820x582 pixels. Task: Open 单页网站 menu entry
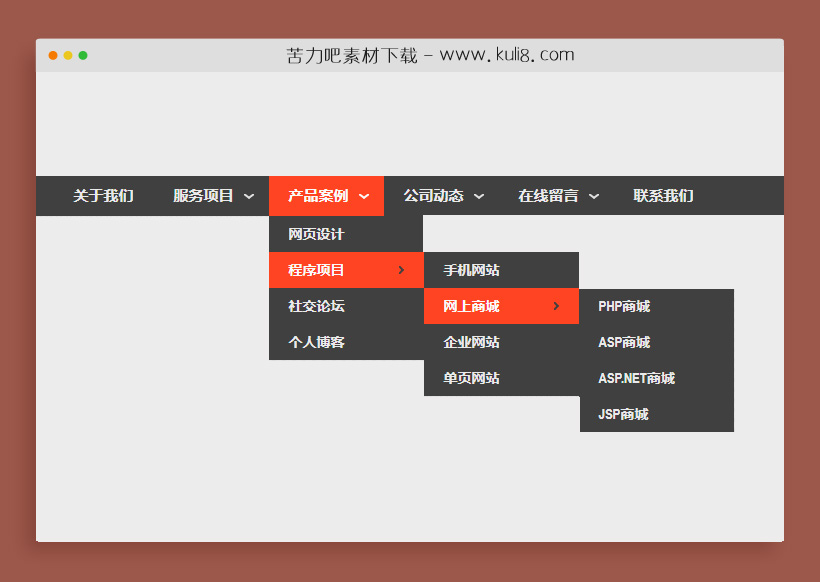point(471,378)
